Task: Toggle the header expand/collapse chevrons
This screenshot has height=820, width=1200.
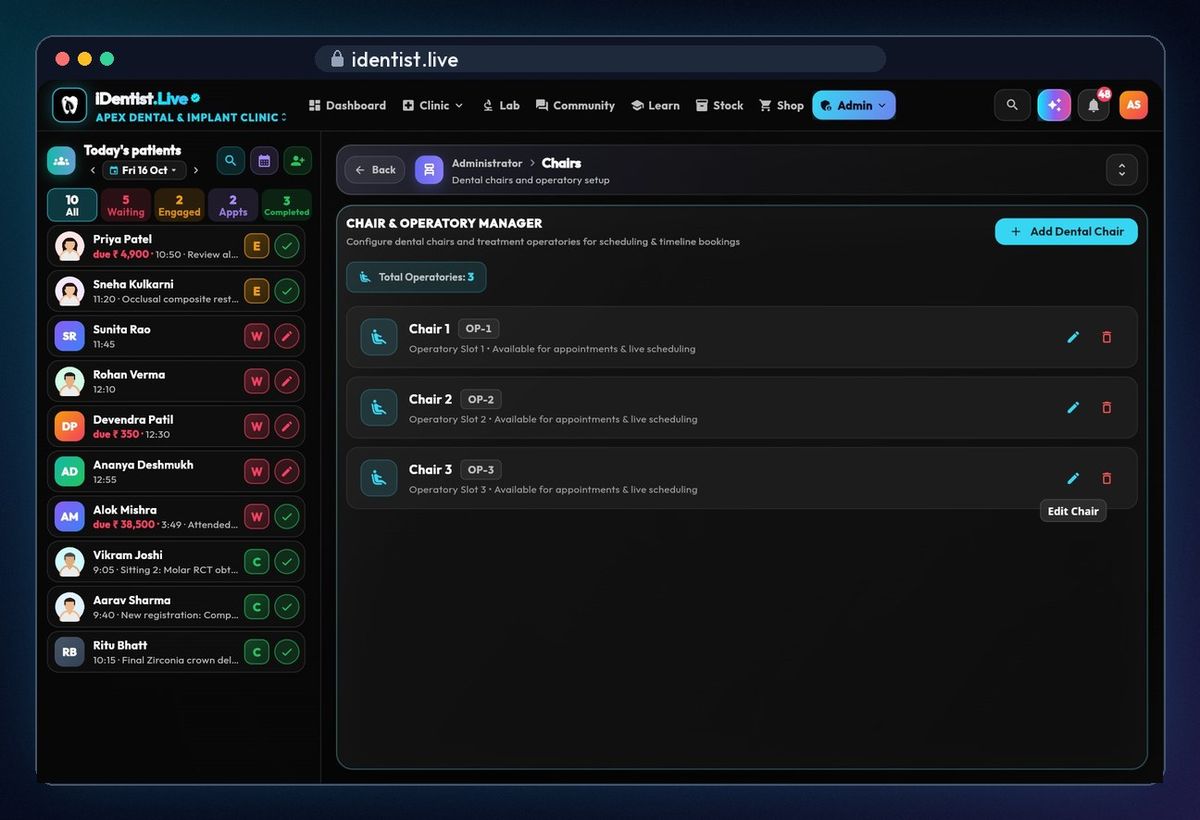Action: (1122, 170)
